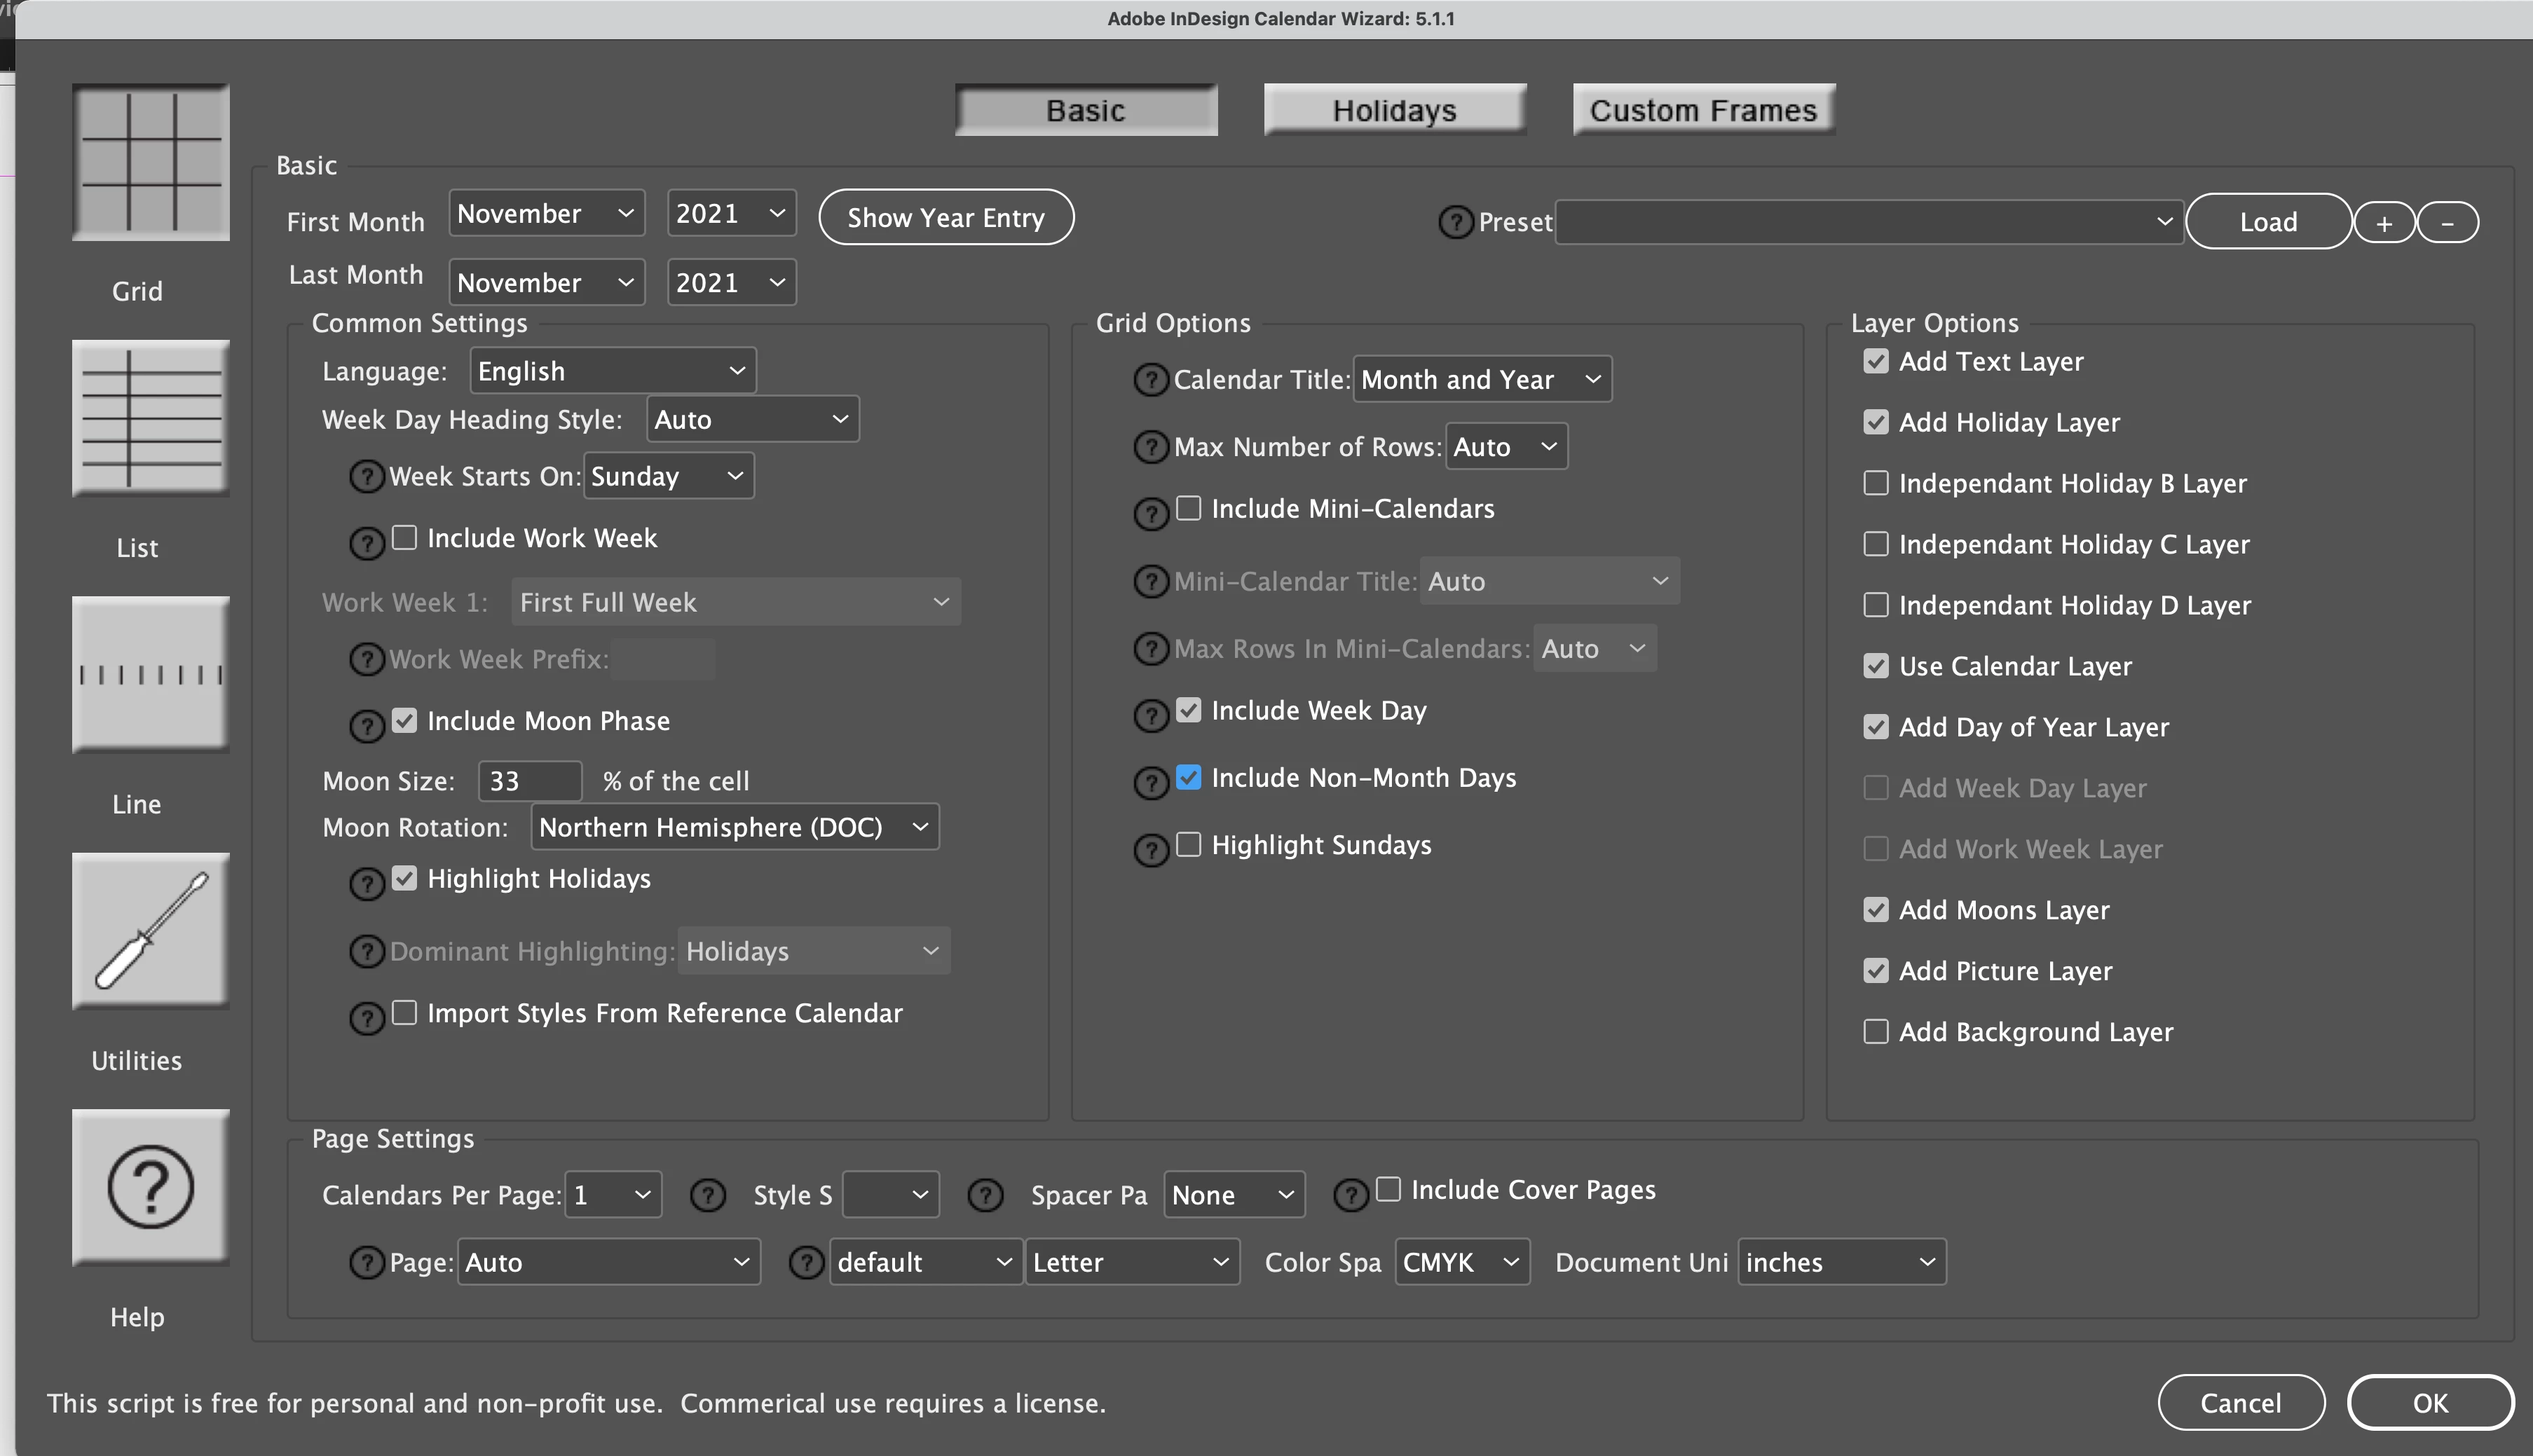Image resolution: width=2533 pixels, height=1456 pixels.
Task: Click the Moon Size input field
Action: click(x=530, y=781)
